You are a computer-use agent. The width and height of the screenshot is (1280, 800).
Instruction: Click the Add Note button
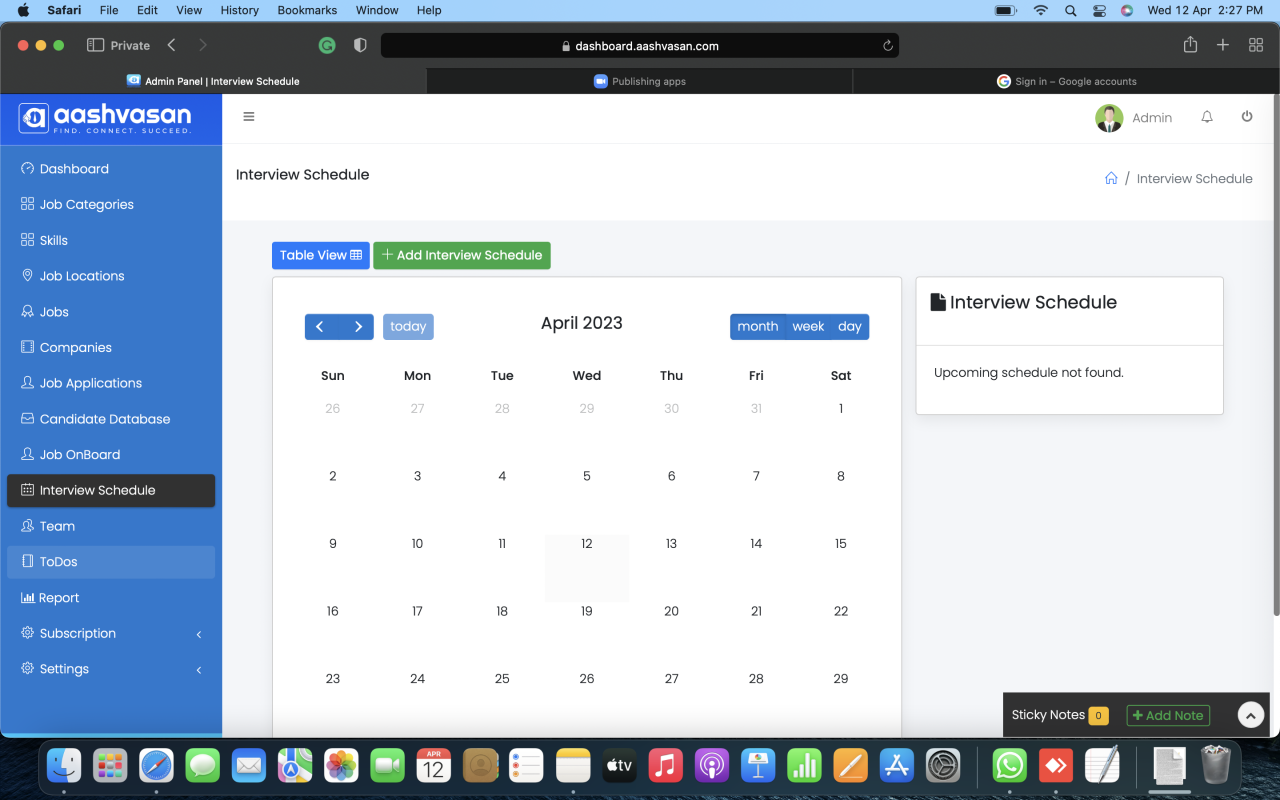[x=1167, y=715]
